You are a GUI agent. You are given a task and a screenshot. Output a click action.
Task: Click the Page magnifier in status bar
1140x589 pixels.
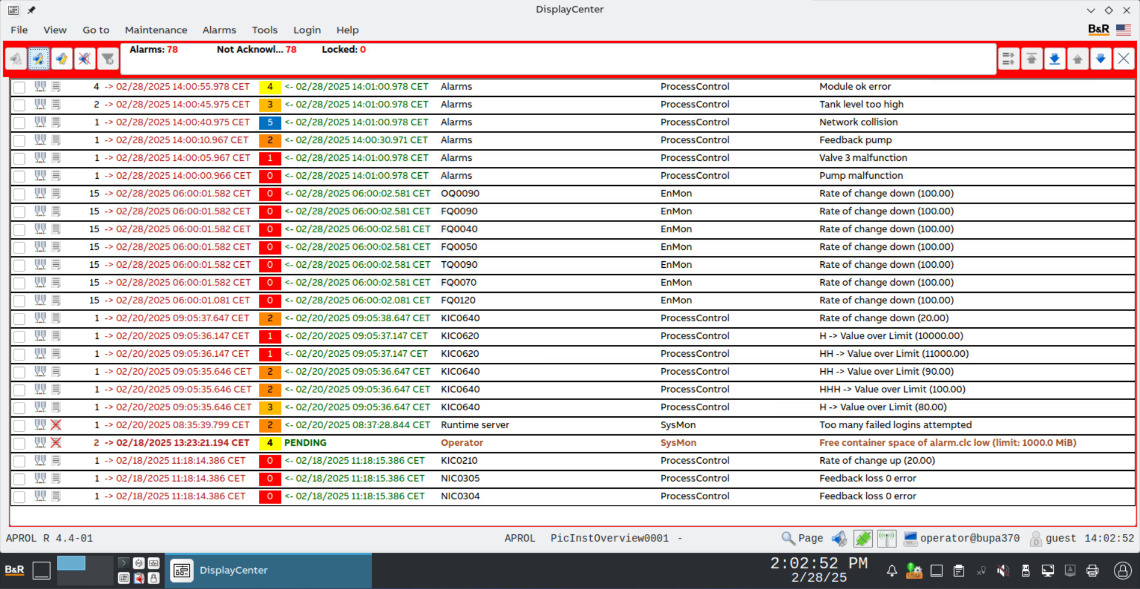point(802,539)
